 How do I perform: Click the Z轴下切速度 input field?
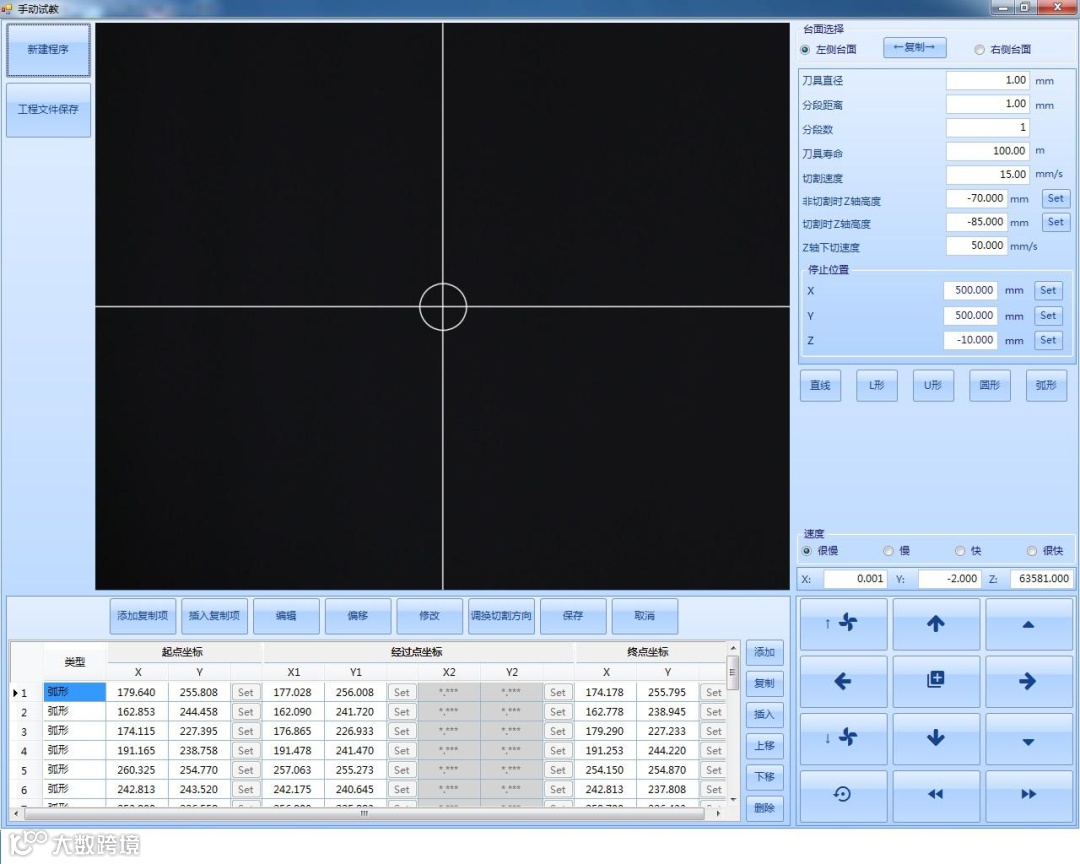[976, 245]
